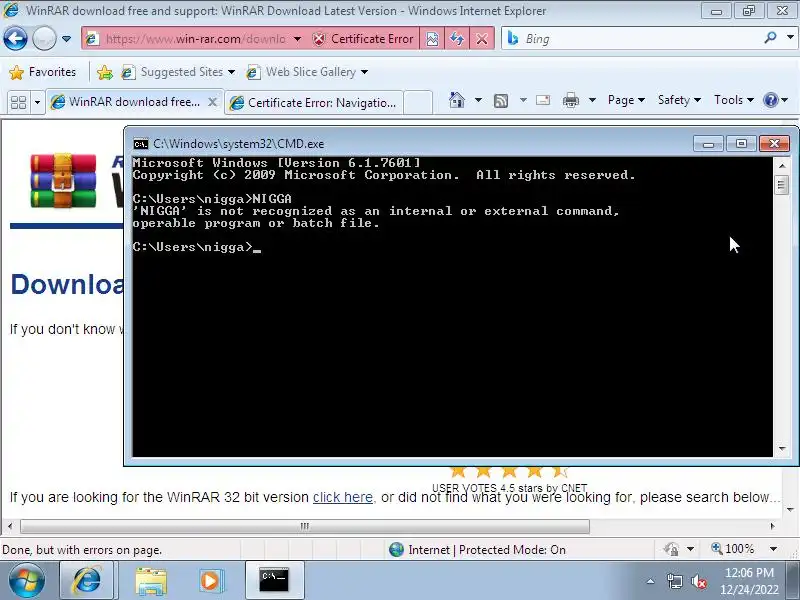Open the Favorites center
Image resolution: width=800 pixels, height=600 pixels.
pyautogui.click(x=43, y=72)
